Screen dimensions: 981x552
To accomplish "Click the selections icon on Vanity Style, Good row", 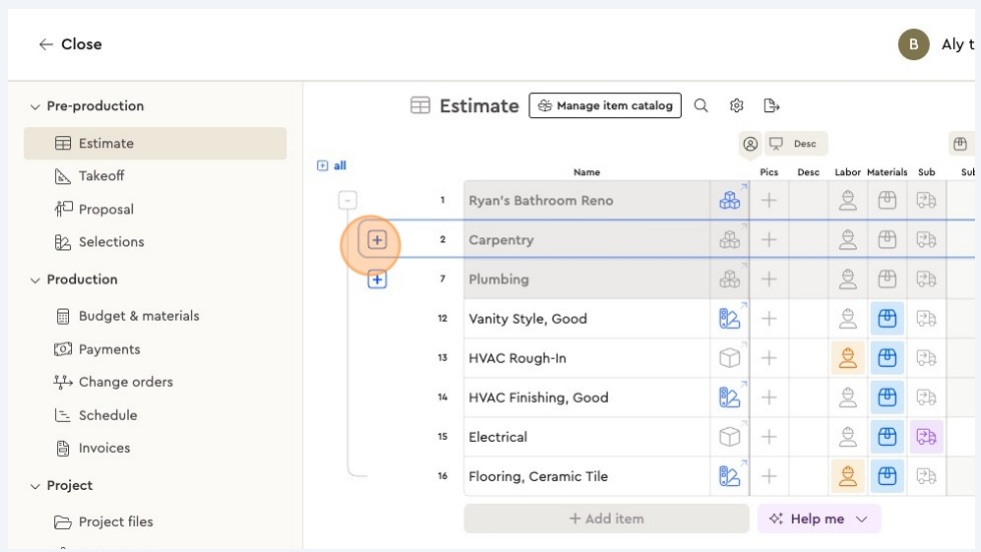I will pyautogui.click(x=730, y=319).
